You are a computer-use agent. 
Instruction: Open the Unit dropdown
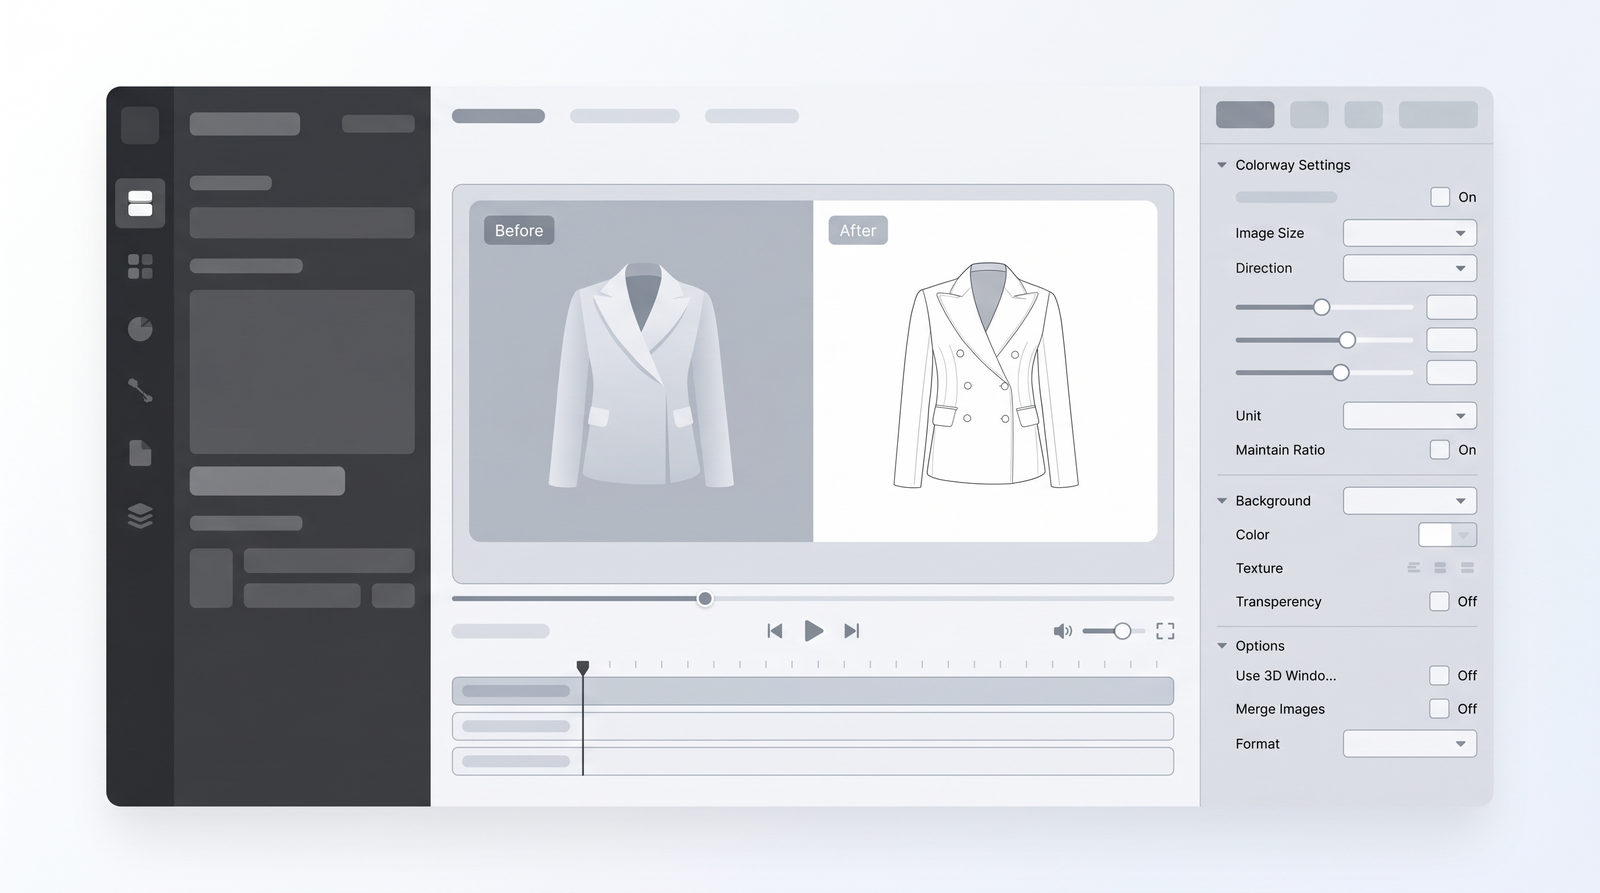point(1410,415)
